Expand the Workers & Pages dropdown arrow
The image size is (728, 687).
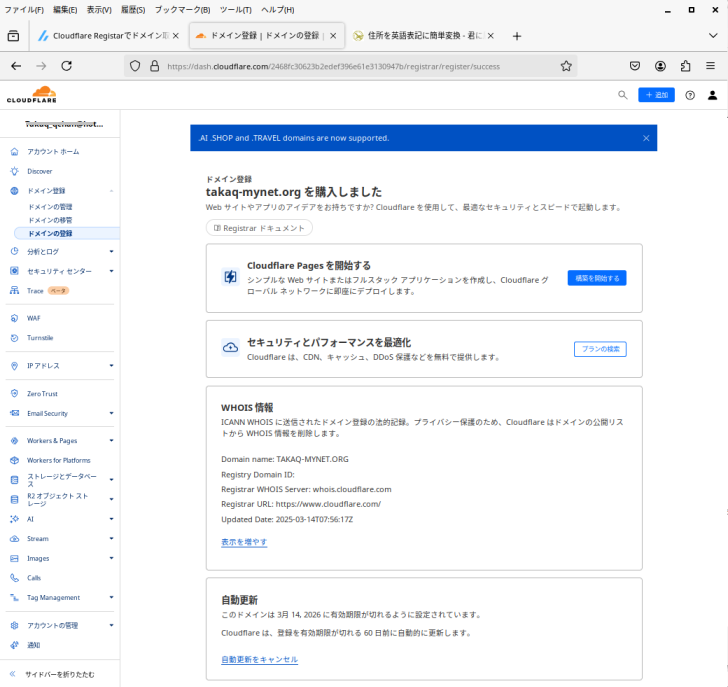tap(111, 441)
